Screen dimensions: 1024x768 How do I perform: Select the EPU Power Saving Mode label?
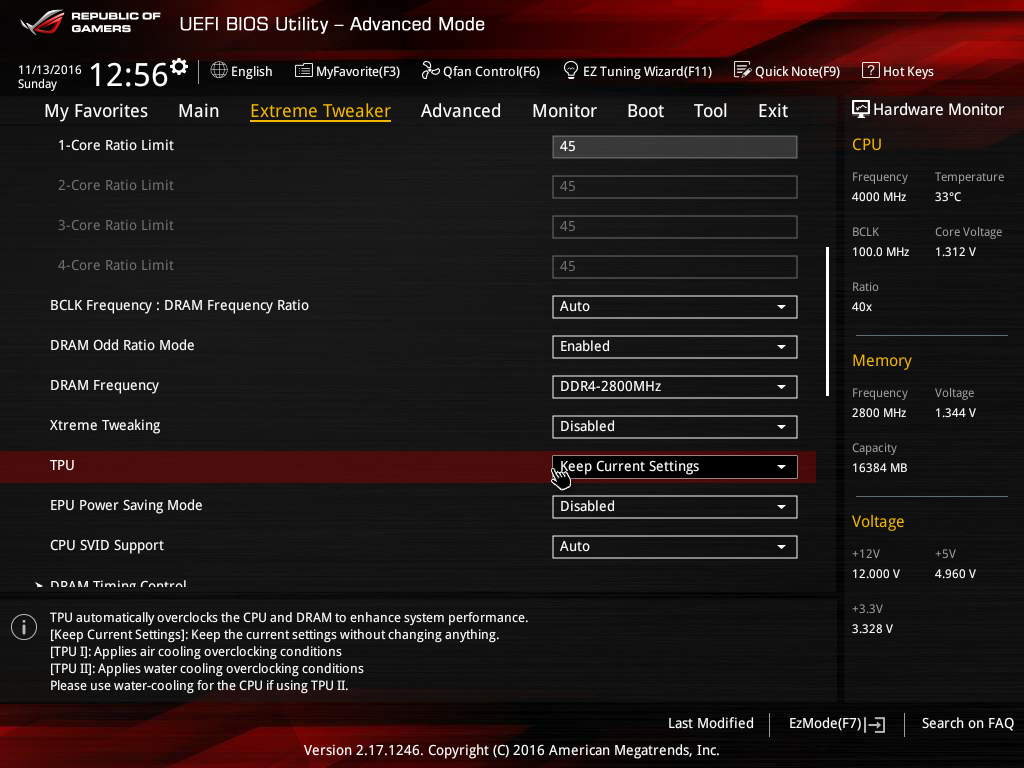point(126,505)
